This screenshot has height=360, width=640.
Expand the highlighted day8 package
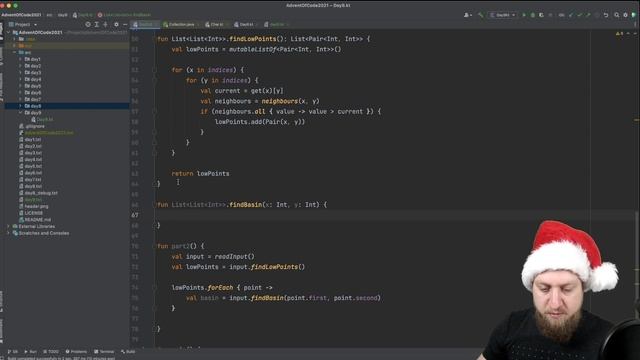pyautogui.click(x=20, y=106)
